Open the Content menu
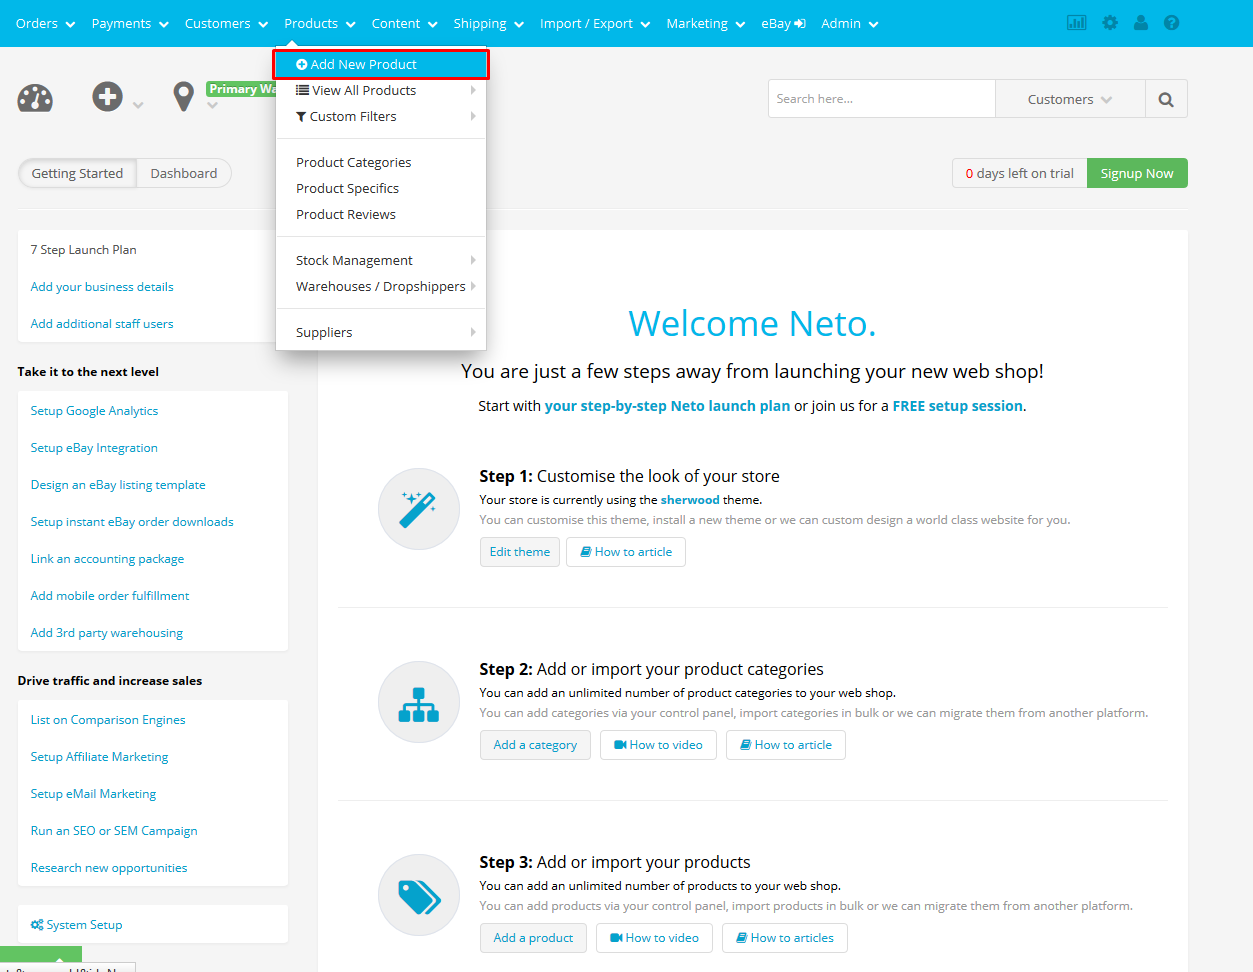 tap(404, 23)
